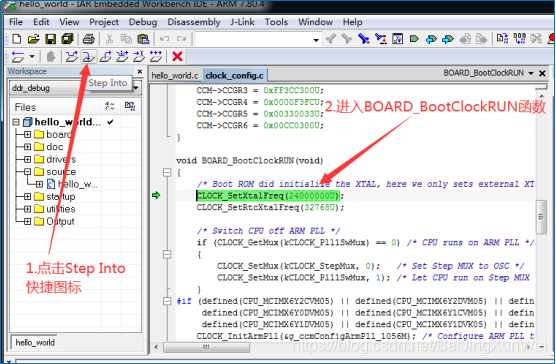Save the current file with floppy icon
Viewport: 556px width, 364px height.
pos(51,39)
